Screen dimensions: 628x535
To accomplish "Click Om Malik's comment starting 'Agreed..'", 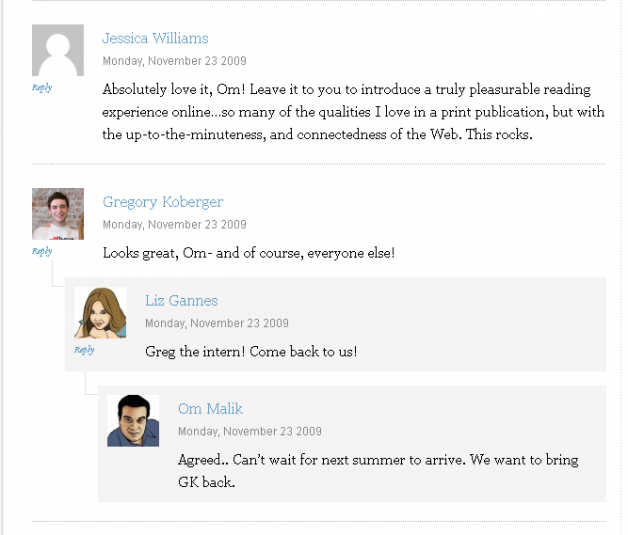I will (378, 471).
